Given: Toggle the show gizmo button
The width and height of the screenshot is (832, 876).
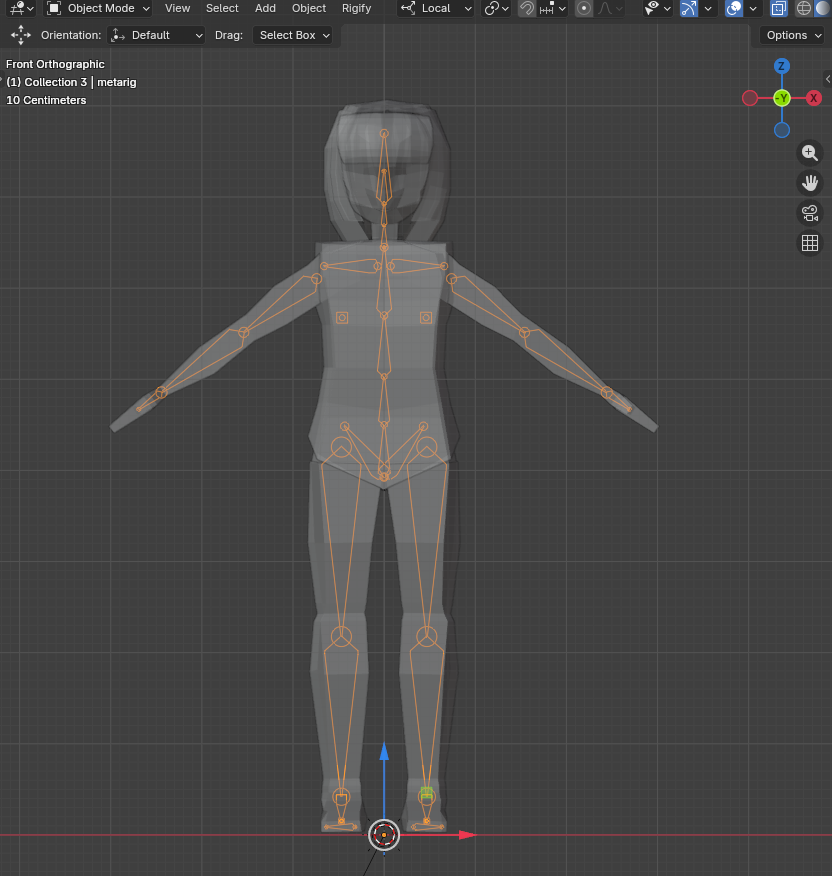Looking at the screenshot, I should click(x=689, y=8).
